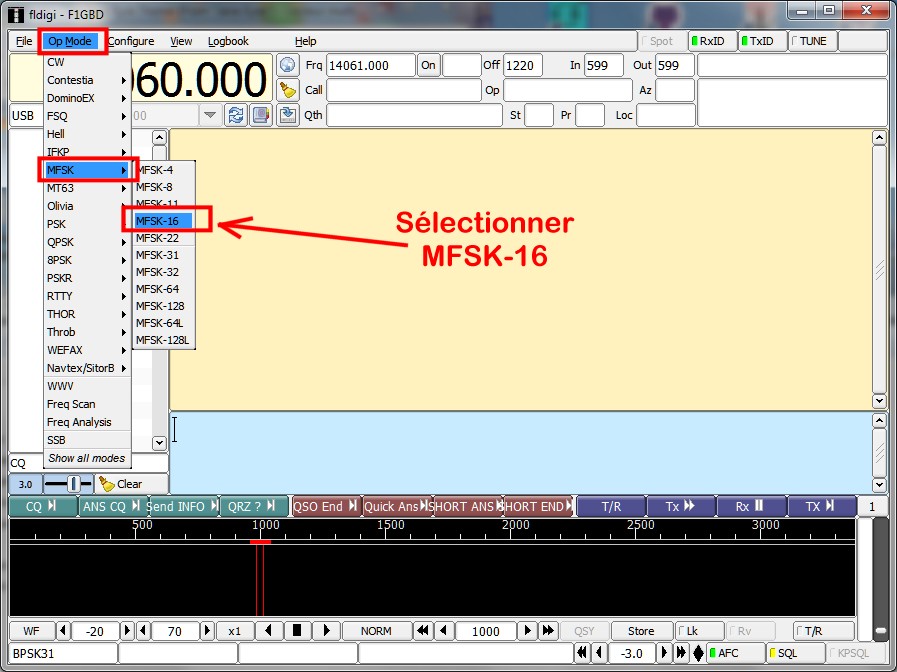Click the blue transmit text pane
This screenshot has height=672, width=897.
pos(521,452)
